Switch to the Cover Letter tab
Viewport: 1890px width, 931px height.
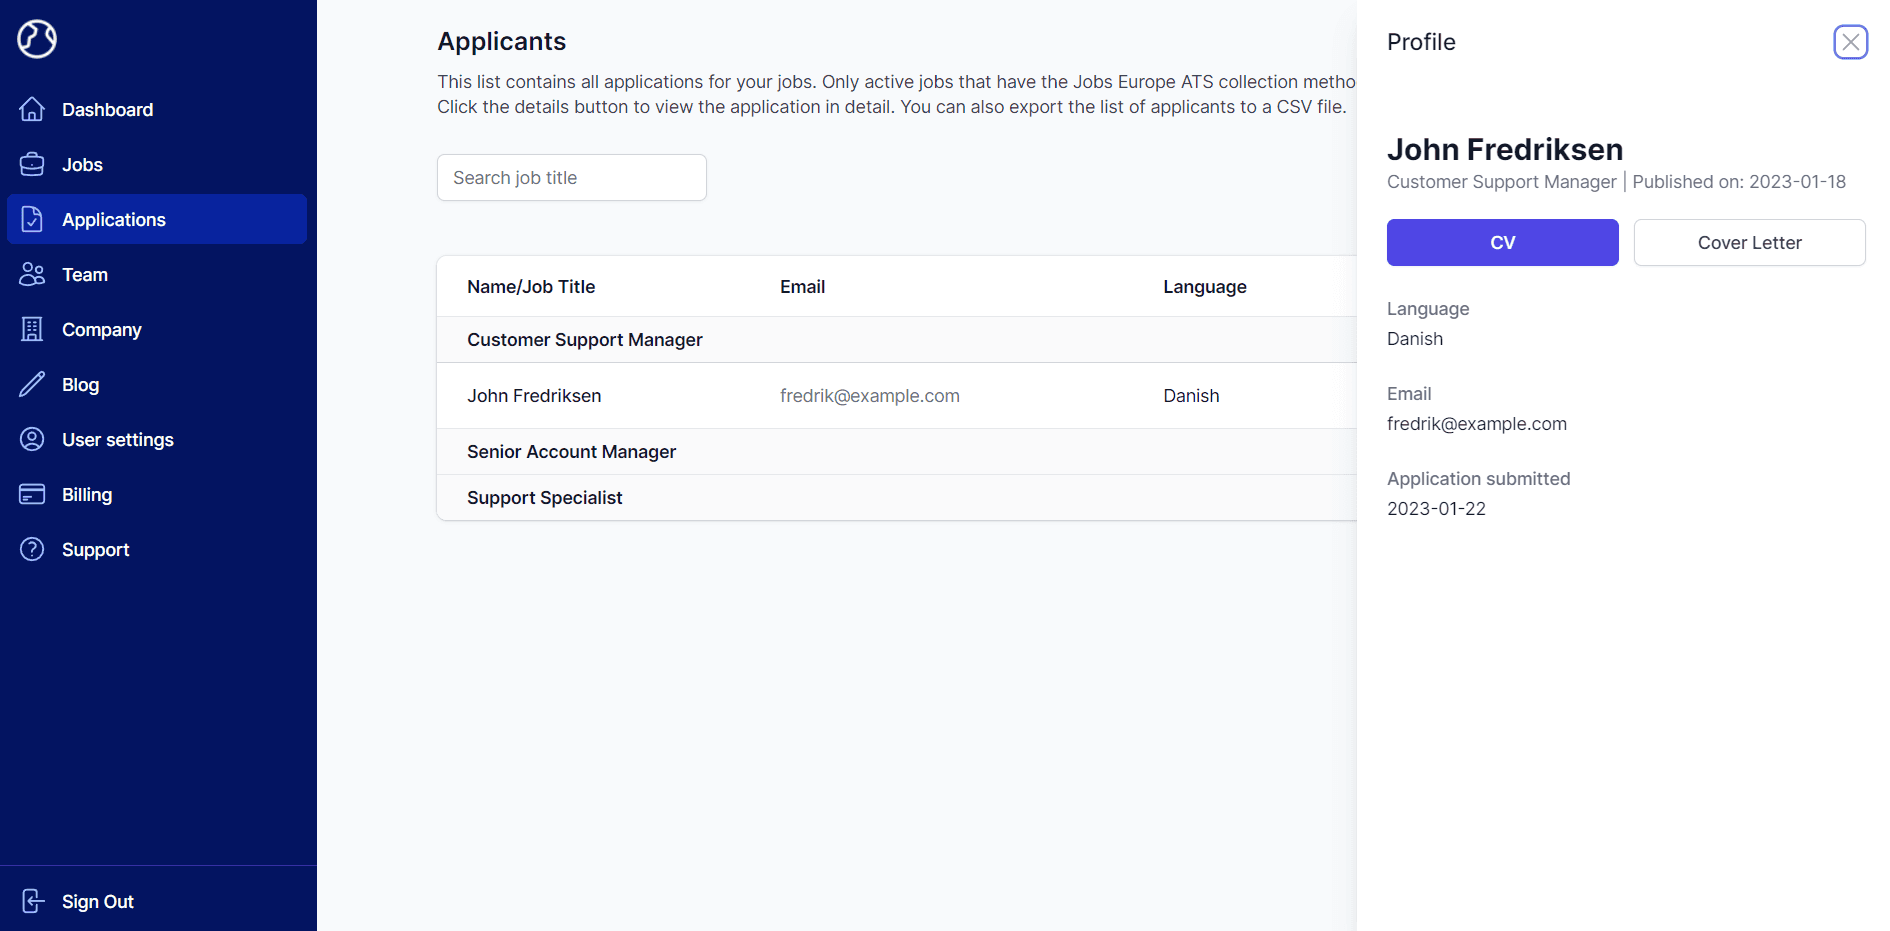pyautogui.click(x=1749, y=242)
